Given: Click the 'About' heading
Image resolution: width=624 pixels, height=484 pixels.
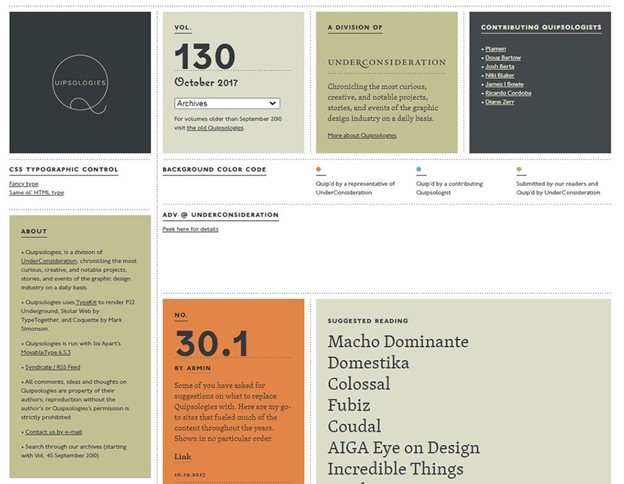Looking at the screenshot, I should click(34, 231).
